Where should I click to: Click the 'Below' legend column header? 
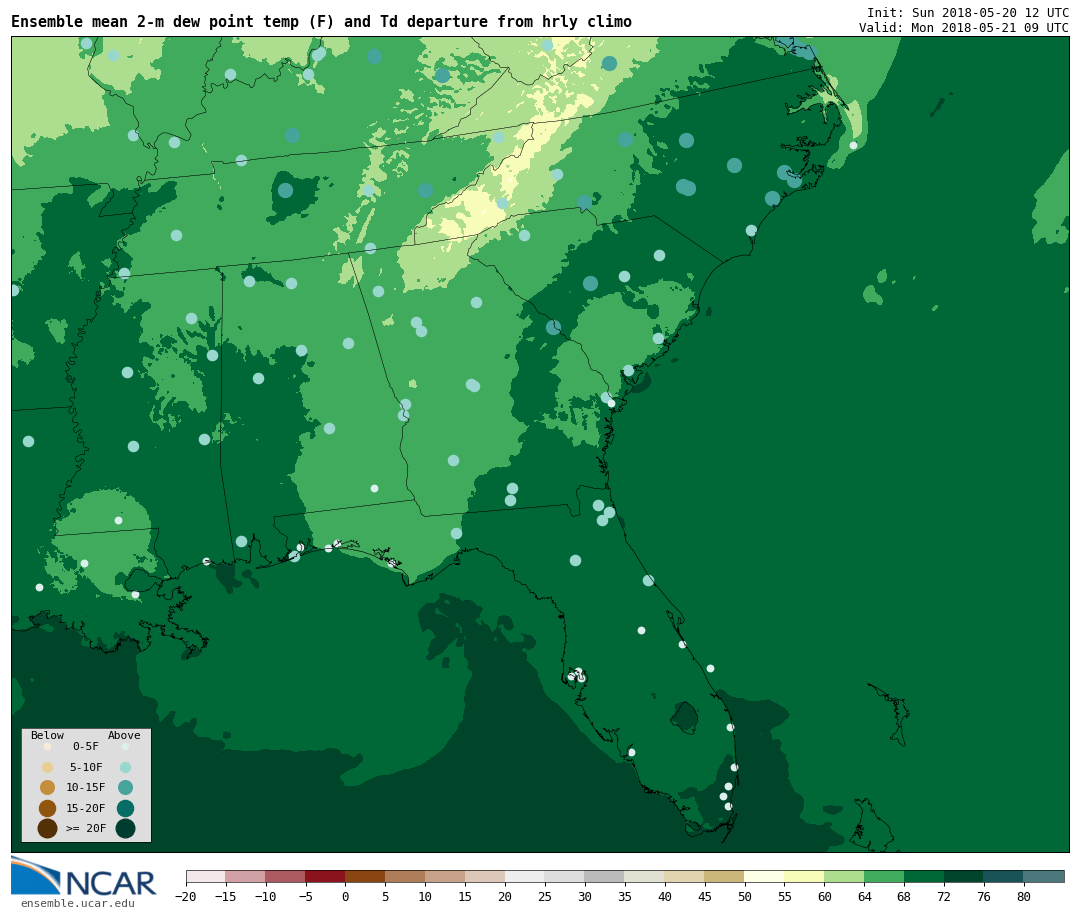[47, 735]
